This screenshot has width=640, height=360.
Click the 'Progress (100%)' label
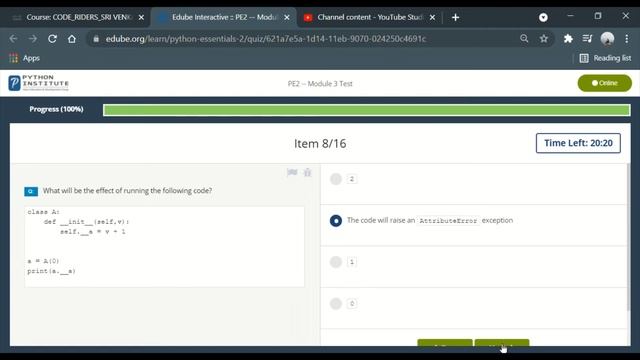click(x=56, y=109)
